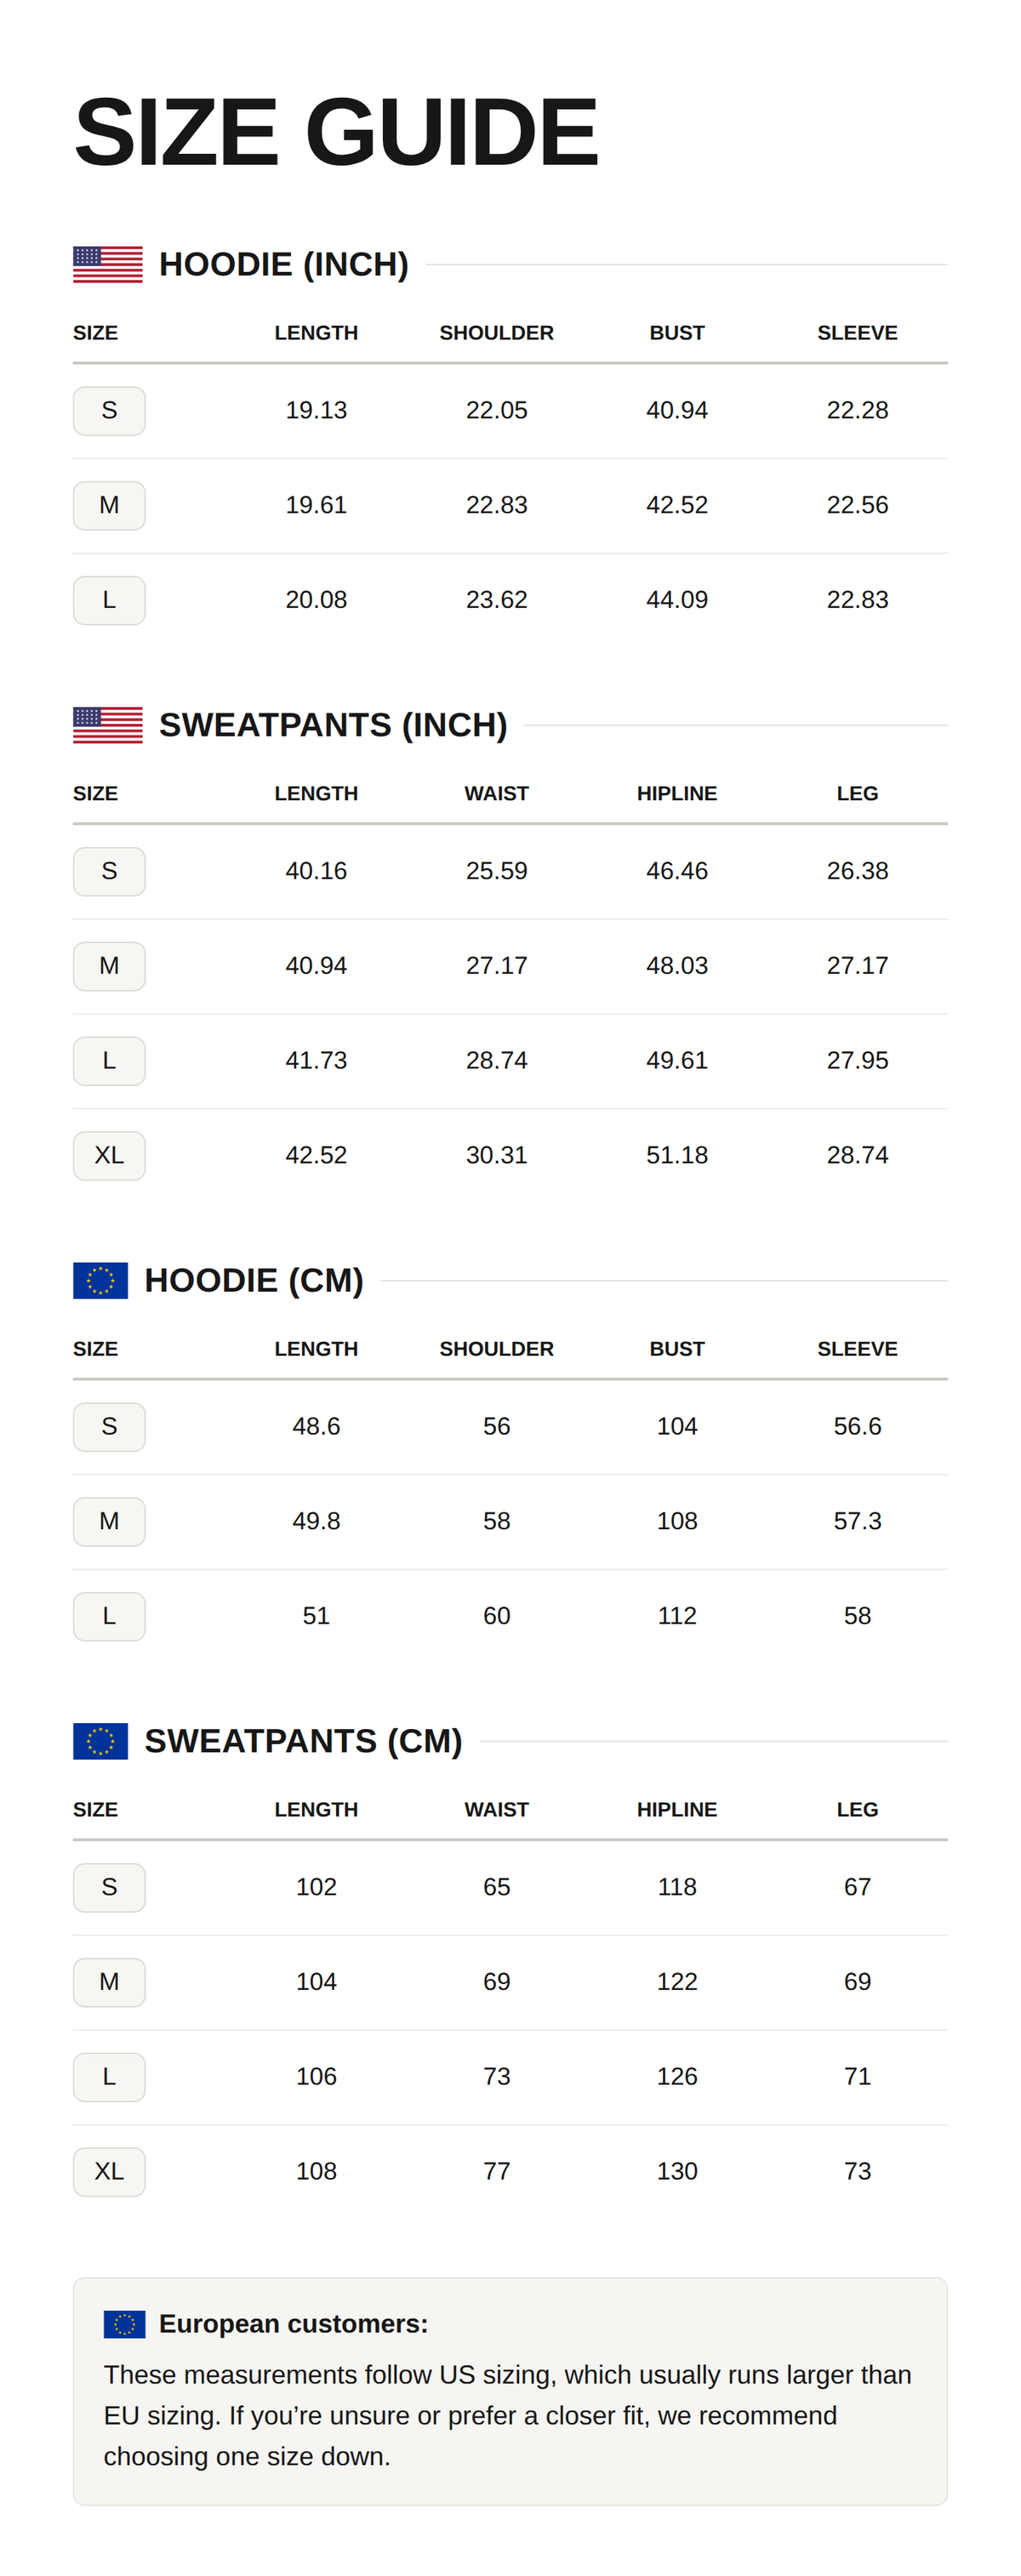Click the EU flag beside European customers note
The height and width of the screenshot is (2576, 1021).
(x=125, y=2324)
